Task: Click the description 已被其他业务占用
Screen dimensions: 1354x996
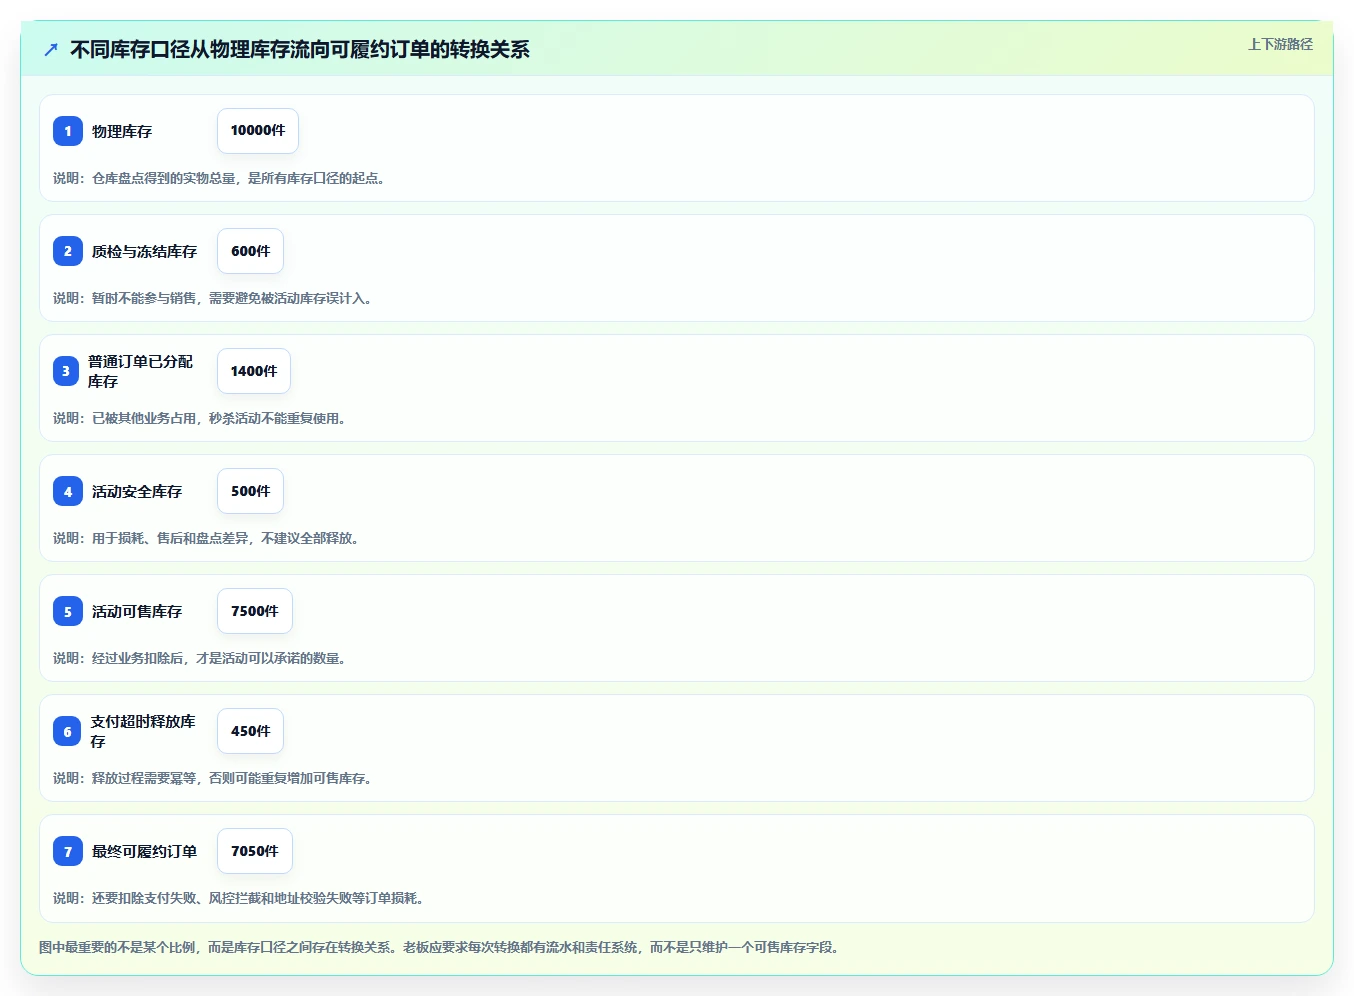Action: (x=200, y=418)
